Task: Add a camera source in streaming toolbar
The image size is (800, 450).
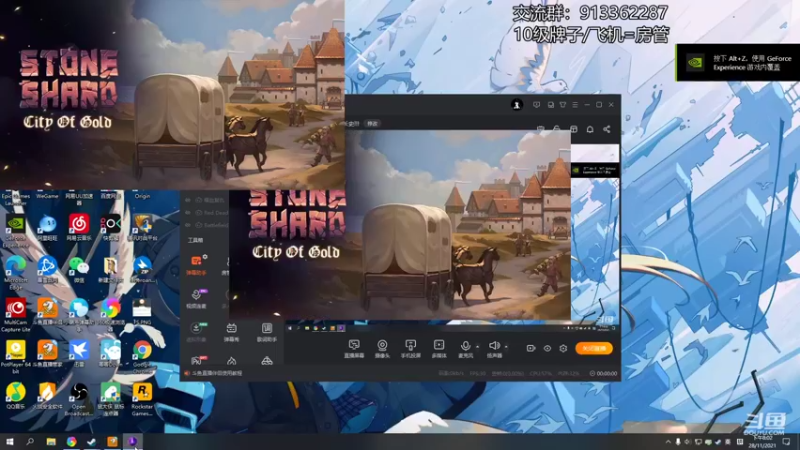Action: [x=382, y=348]
